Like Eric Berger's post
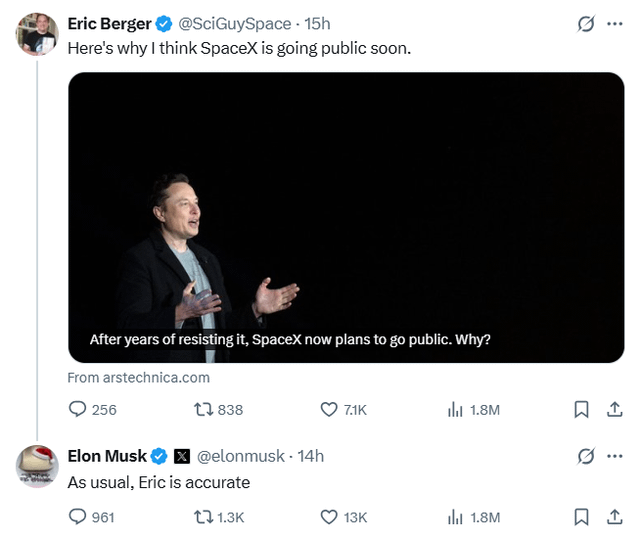 [x=329, y=409]
